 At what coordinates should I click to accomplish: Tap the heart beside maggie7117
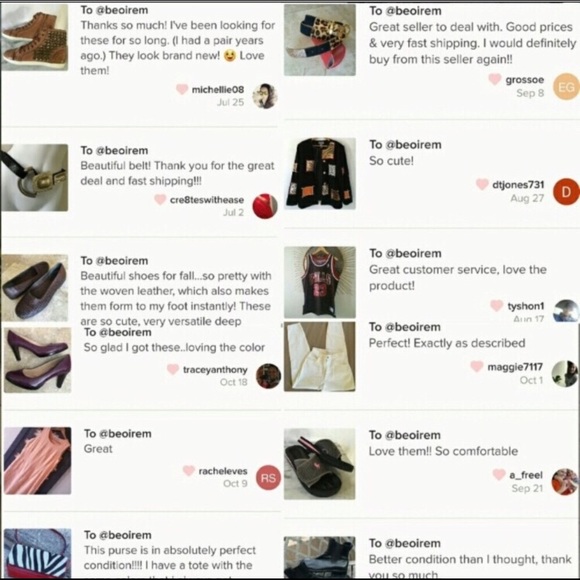click(x=476, y=366)
